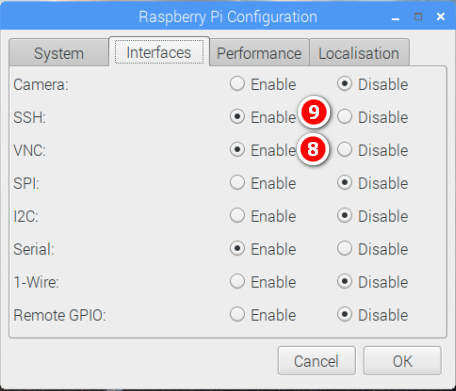456x391 pixels.
Task: Select the VNC Enable option
Action: pos(237,150)
